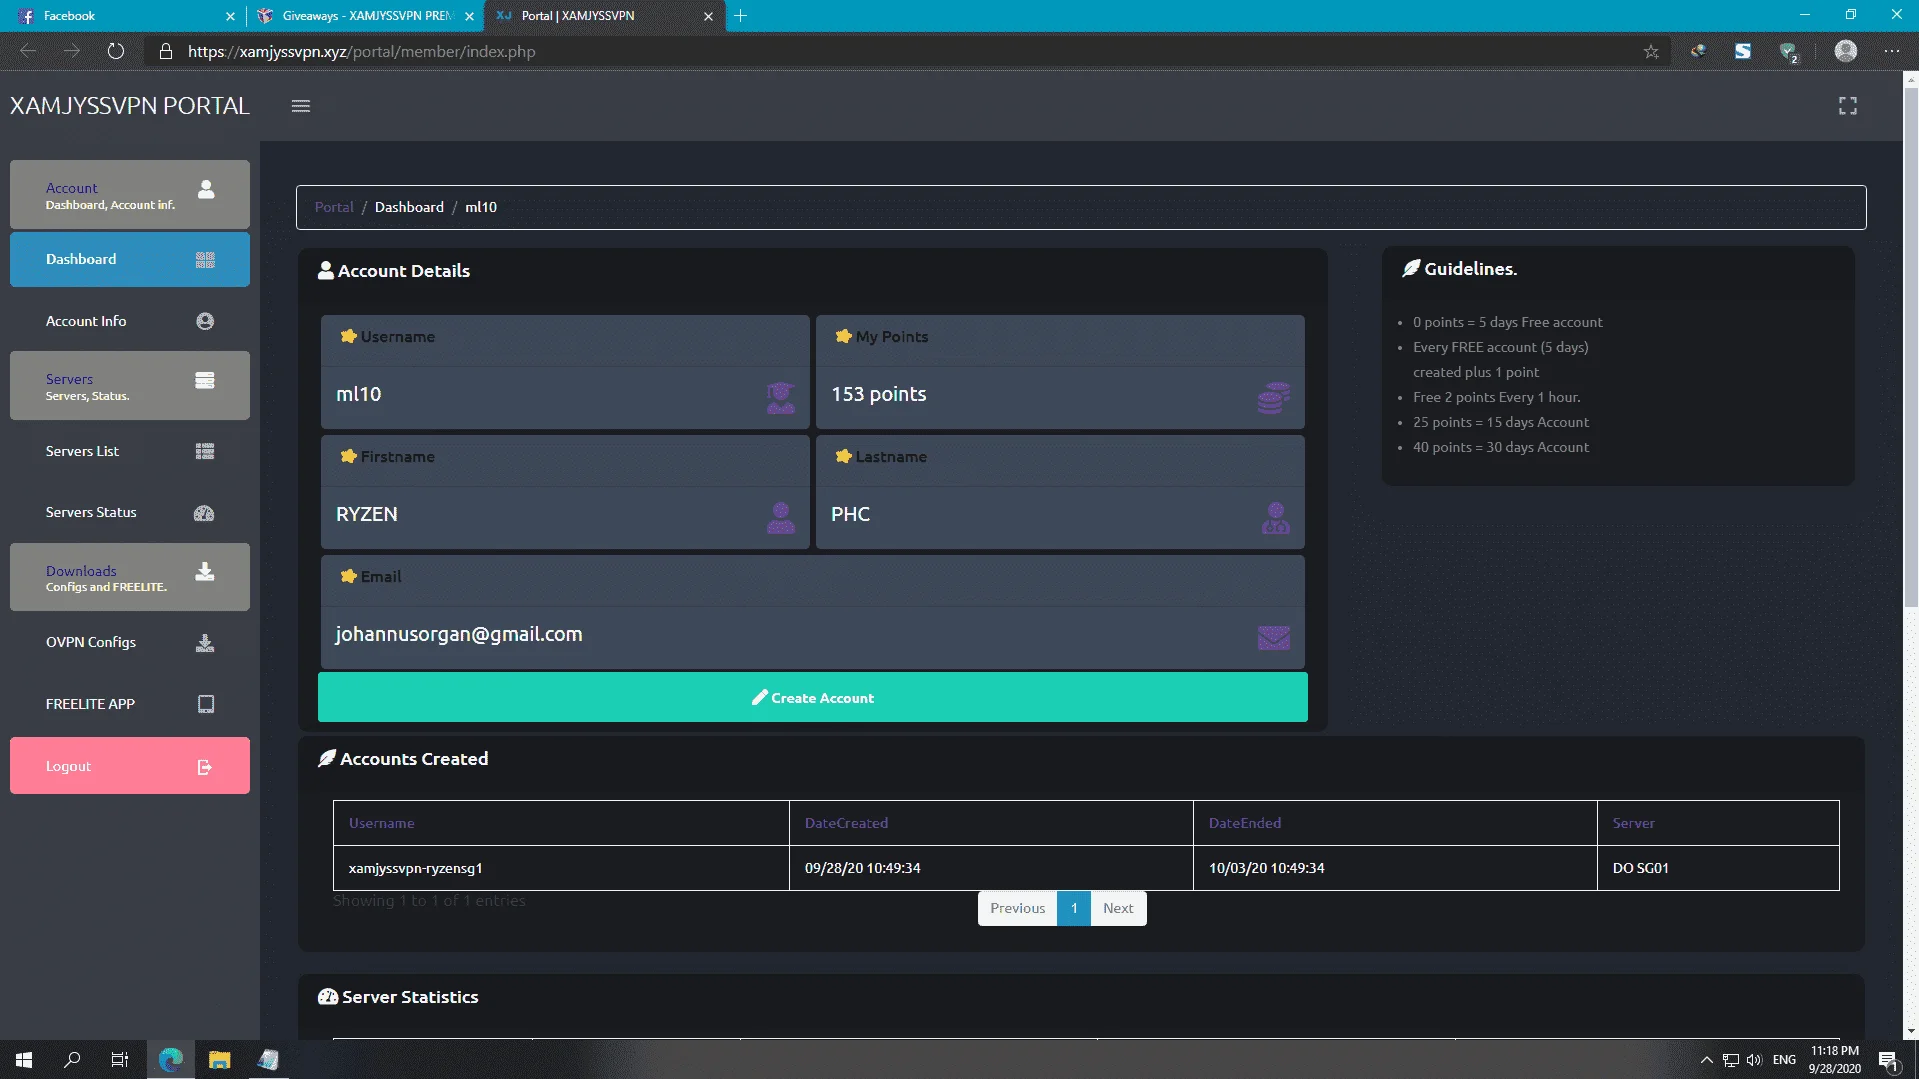The width and height of the screenshot is (1919, 1079).
Task: Open the taskbar search icon
Action: pyautogui.click(x=72, y=1060)
